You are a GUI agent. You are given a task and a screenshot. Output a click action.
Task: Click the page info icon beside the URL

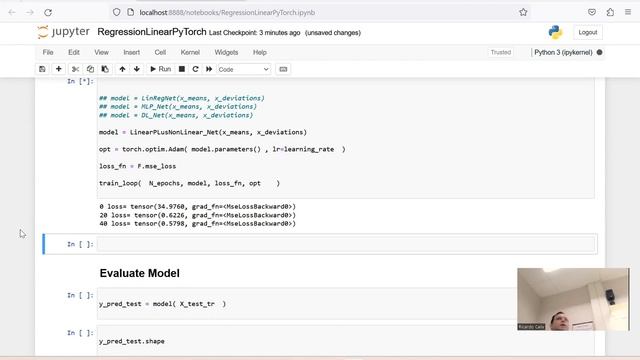click(x=131, y=12)
